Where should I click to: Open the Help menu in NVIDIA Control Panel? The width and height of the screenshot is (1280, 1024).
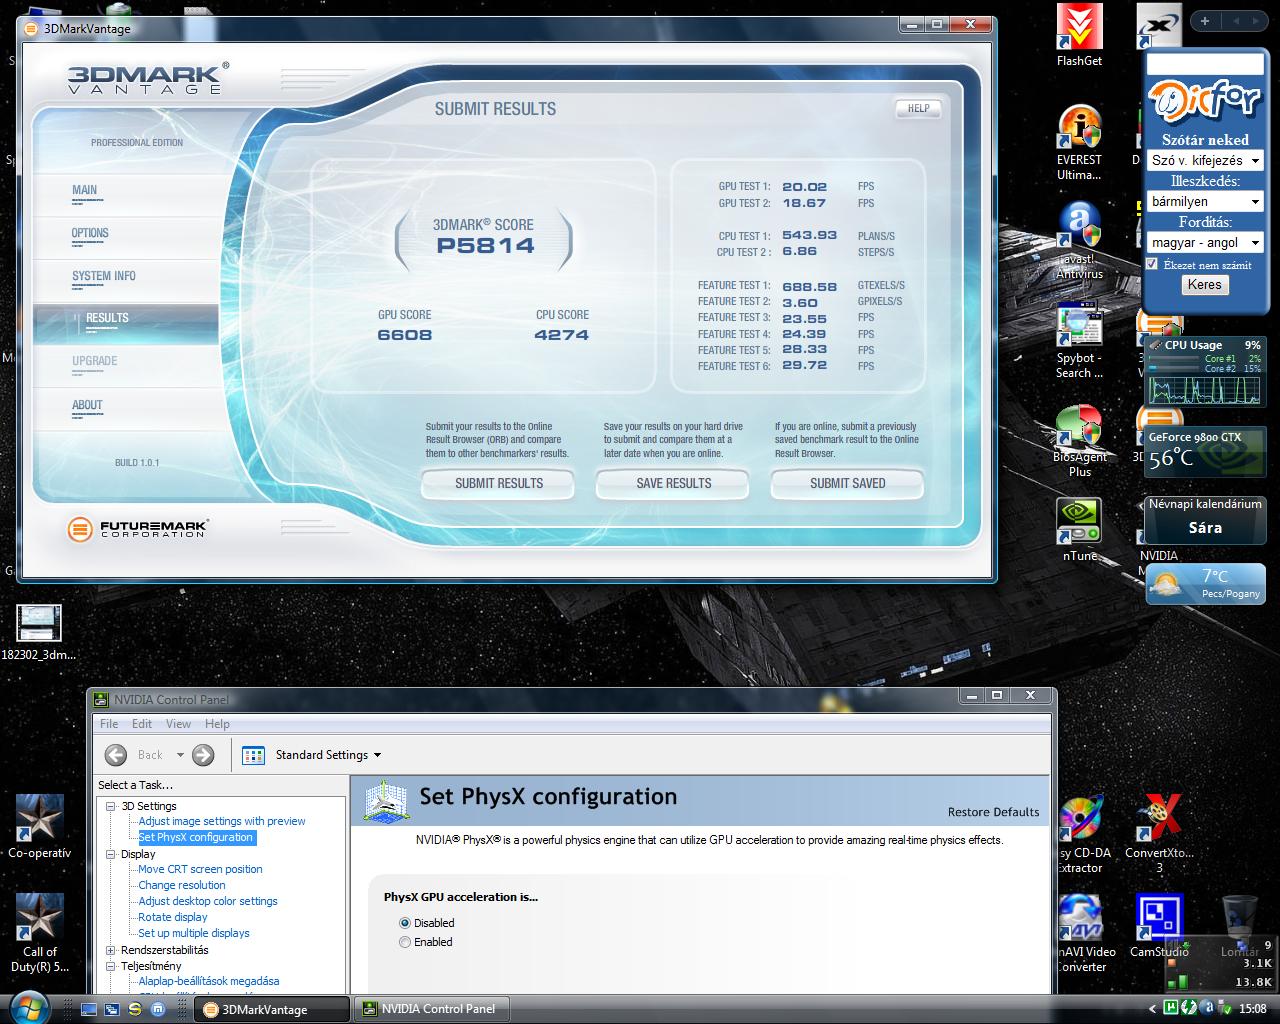(217, 724)
